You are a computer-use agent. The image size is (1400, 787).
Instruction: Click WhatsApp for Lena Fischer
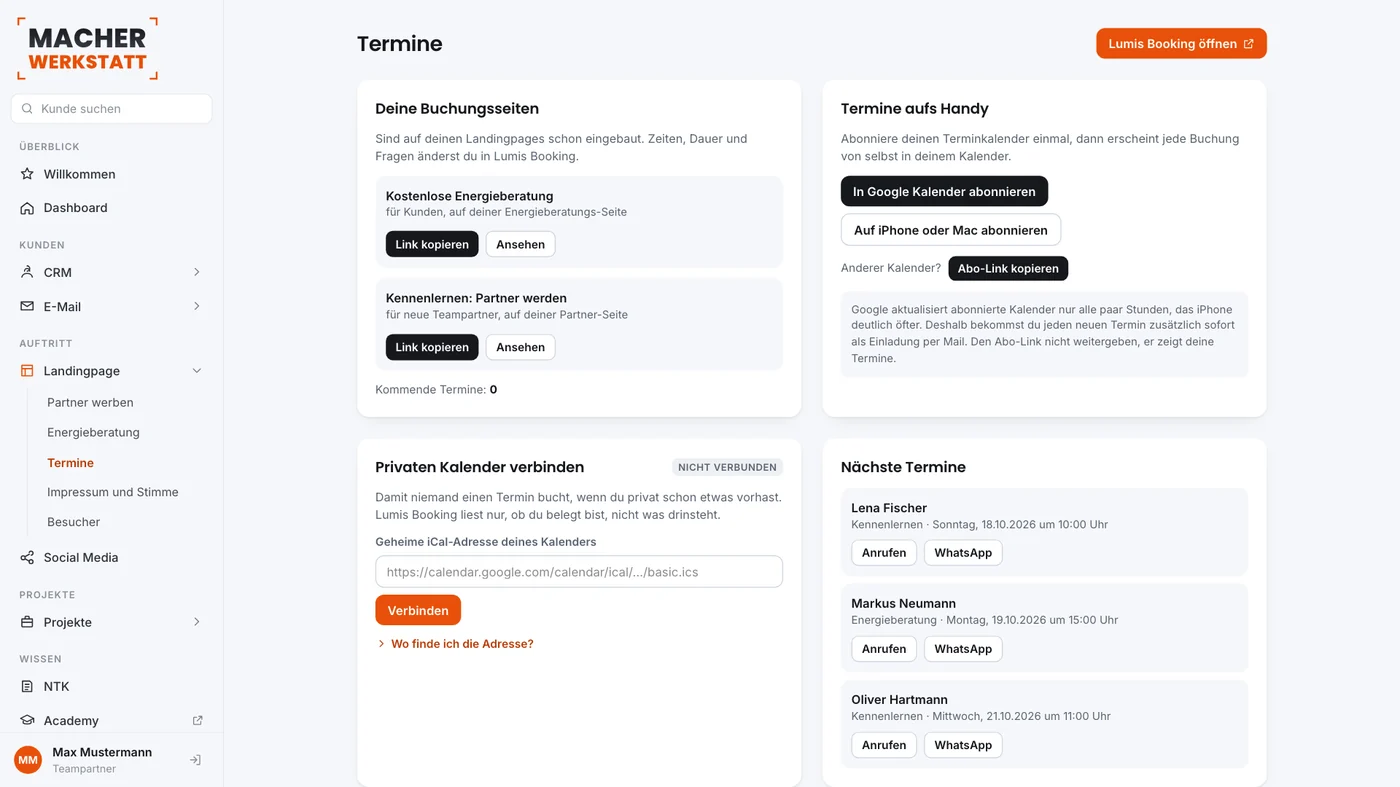point(963,553)
